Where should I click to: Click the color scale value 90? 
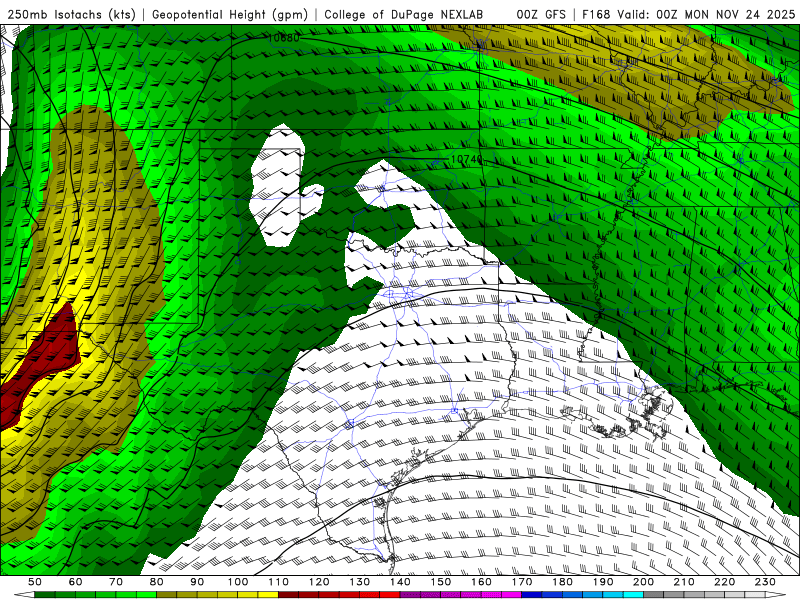point(197,582)
